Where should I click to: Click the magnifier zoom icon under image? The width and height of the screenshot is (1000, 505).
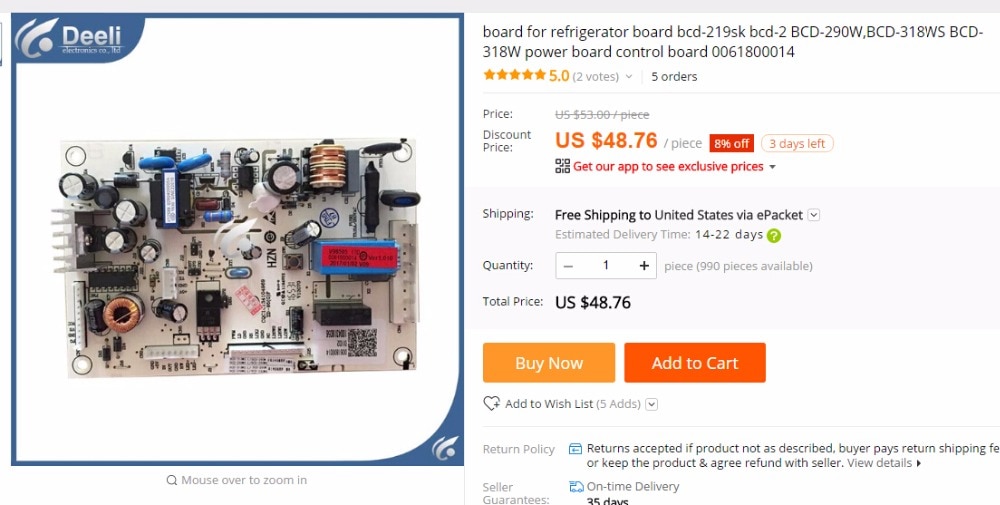pyautogui.click(x=172, y=480)
